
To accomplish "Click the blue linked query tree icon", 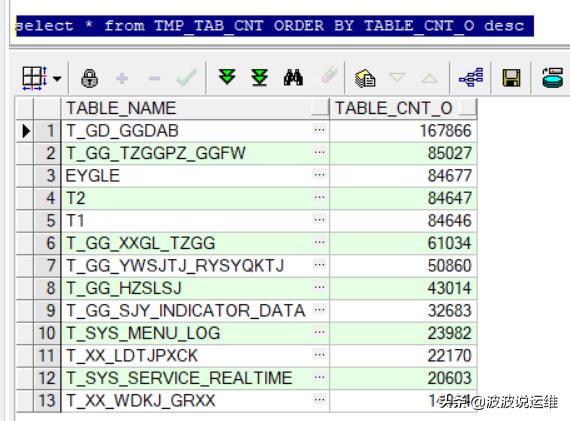I will point(471,77).
